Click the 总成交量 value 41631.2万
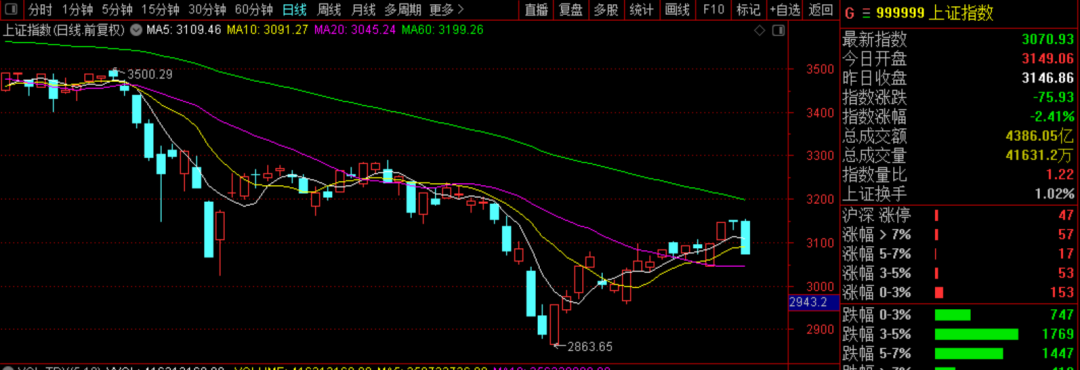Image resolution: width=1080 pixels, height=370 pixels. tap(1039, 156)
